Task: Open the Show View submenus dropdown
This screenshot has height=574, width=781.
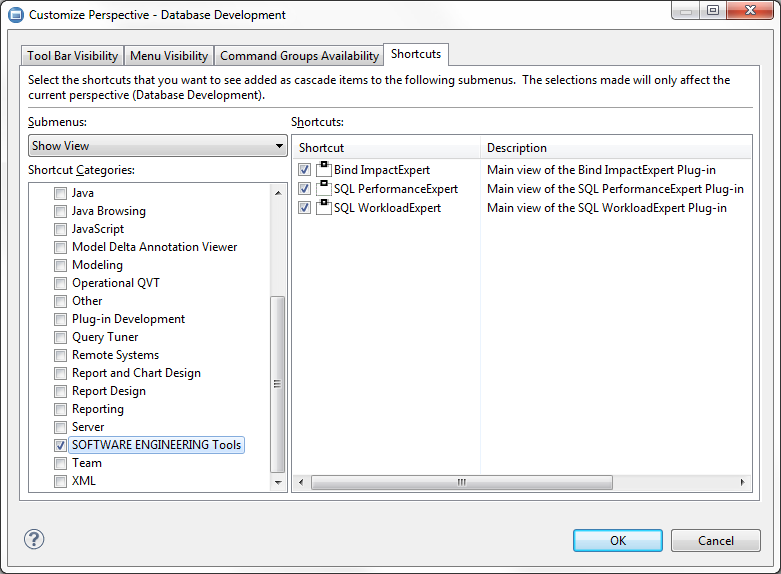Action: point(157,146)
